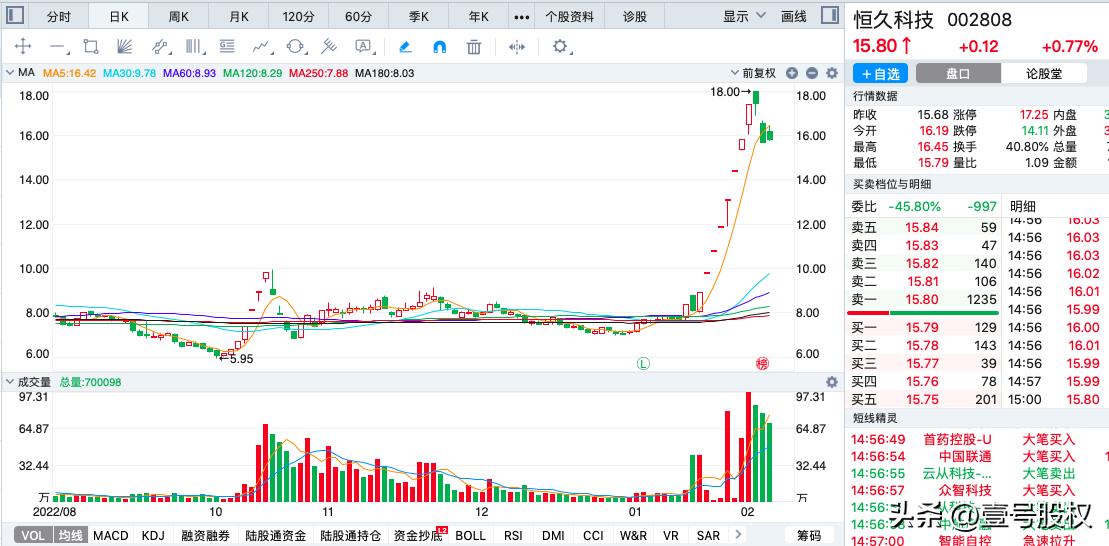
Task: Select the parallel channel drawing tool
Action: coord(160,47)
